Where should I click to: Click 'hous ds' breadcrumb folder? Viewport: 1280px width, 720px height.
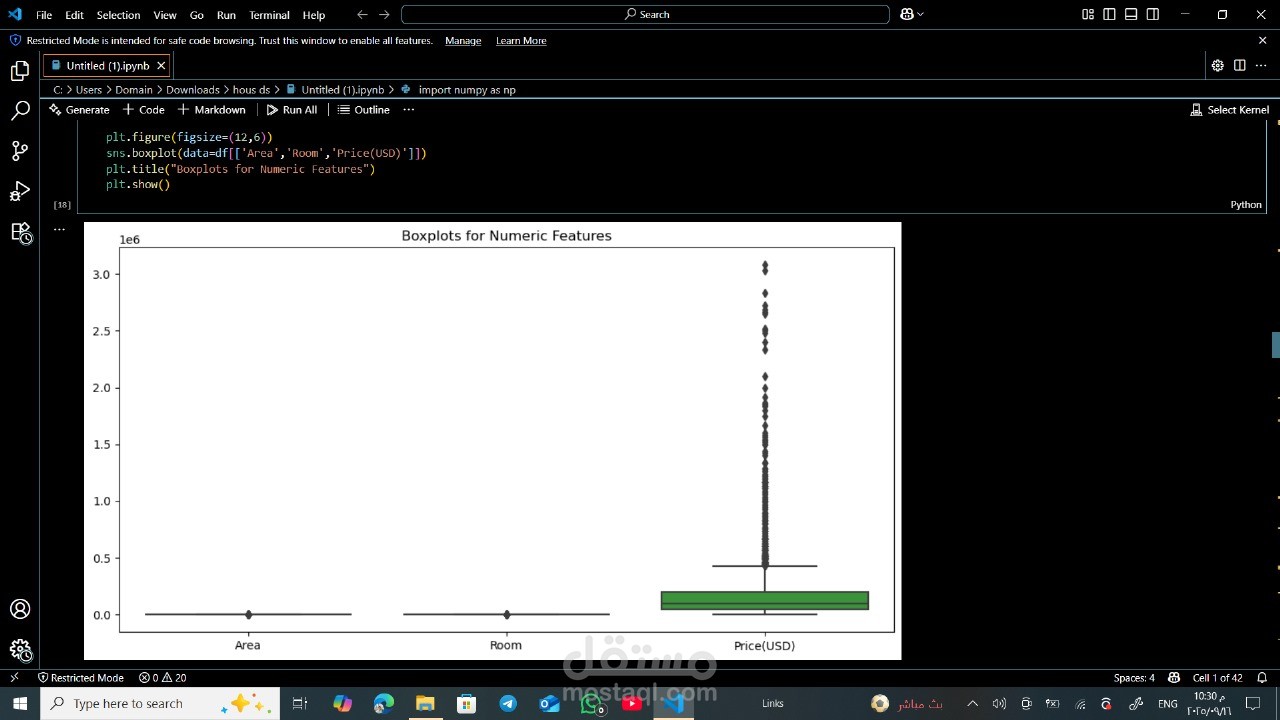[x=251, y=90]
